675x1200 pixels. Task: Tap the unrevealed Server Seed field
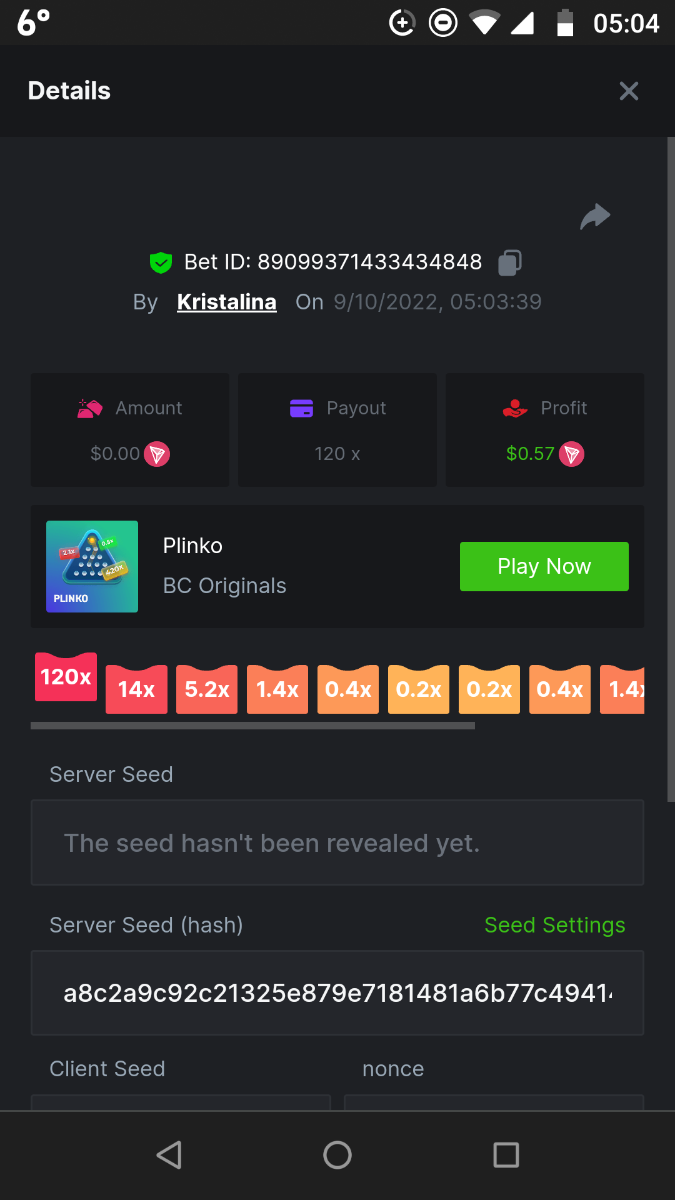(x=337, y=843)
